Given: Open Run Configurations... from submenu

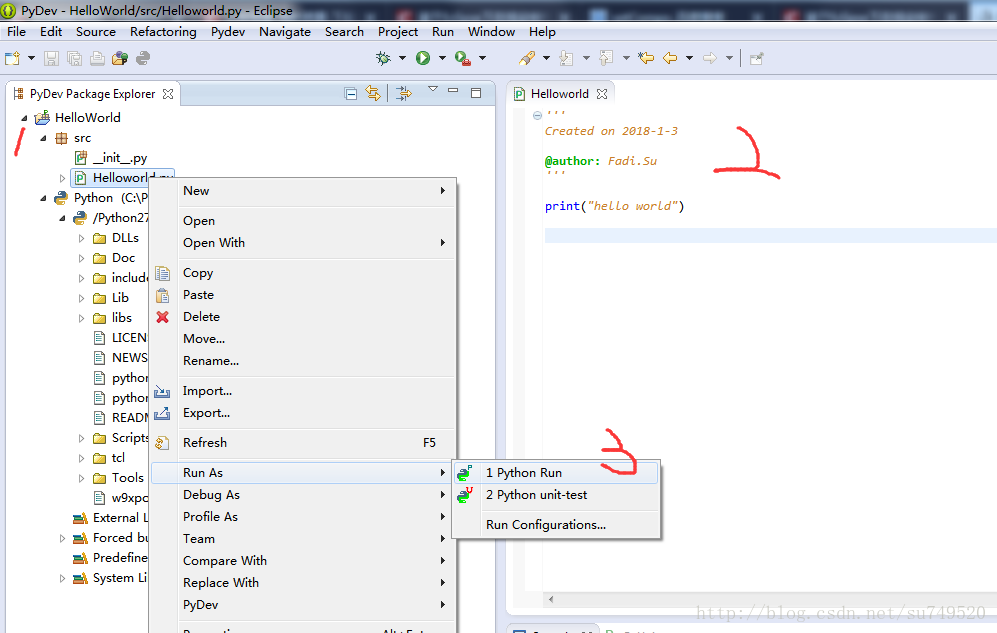Looking at the screenshot, I should [x=556, y=525].
